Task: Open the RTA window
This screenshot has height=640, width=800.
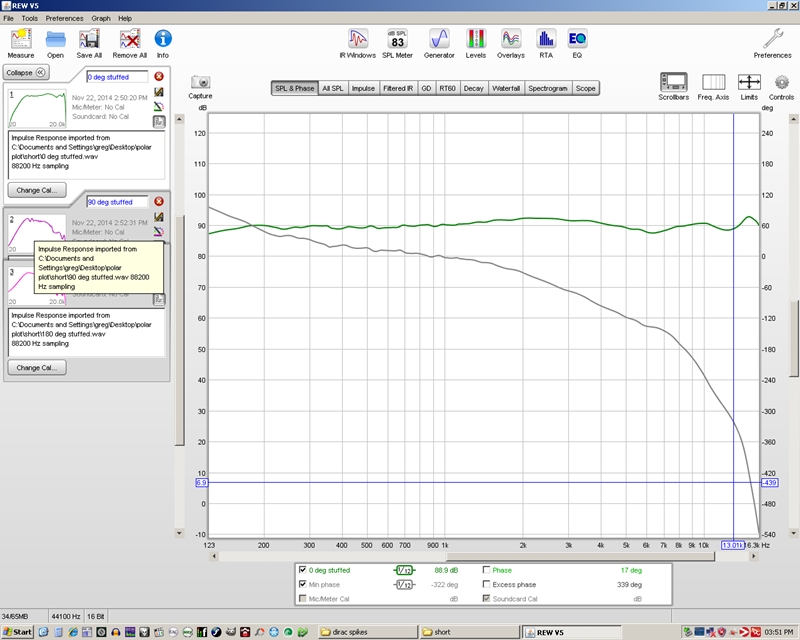Action: pyautogui.click(x=546, y=44)
